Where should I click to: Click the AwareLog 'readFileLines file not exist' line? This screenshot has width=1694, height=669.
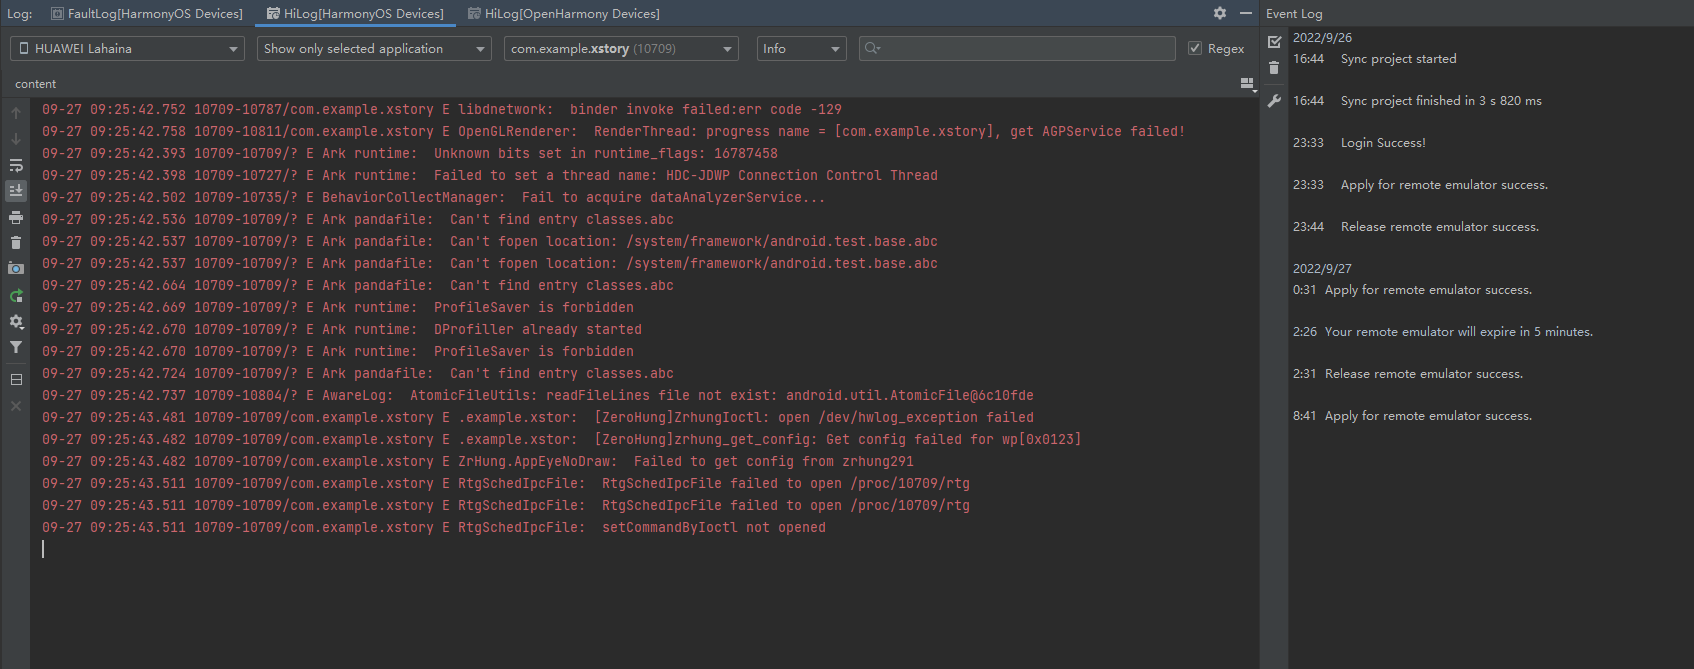click(538, 395)
